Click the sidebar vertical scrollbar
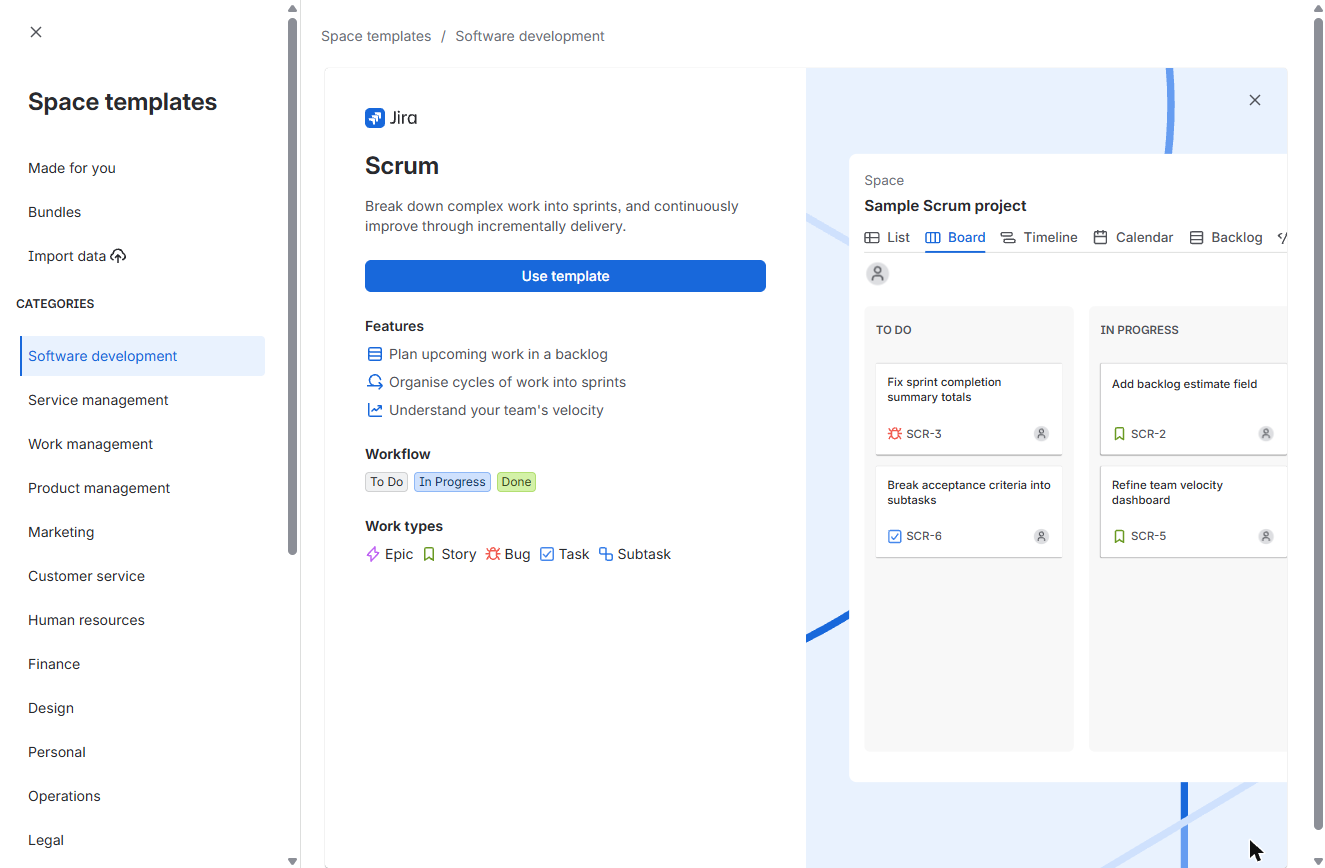This screenshot has width=1325, height=868. click(292, 285)
